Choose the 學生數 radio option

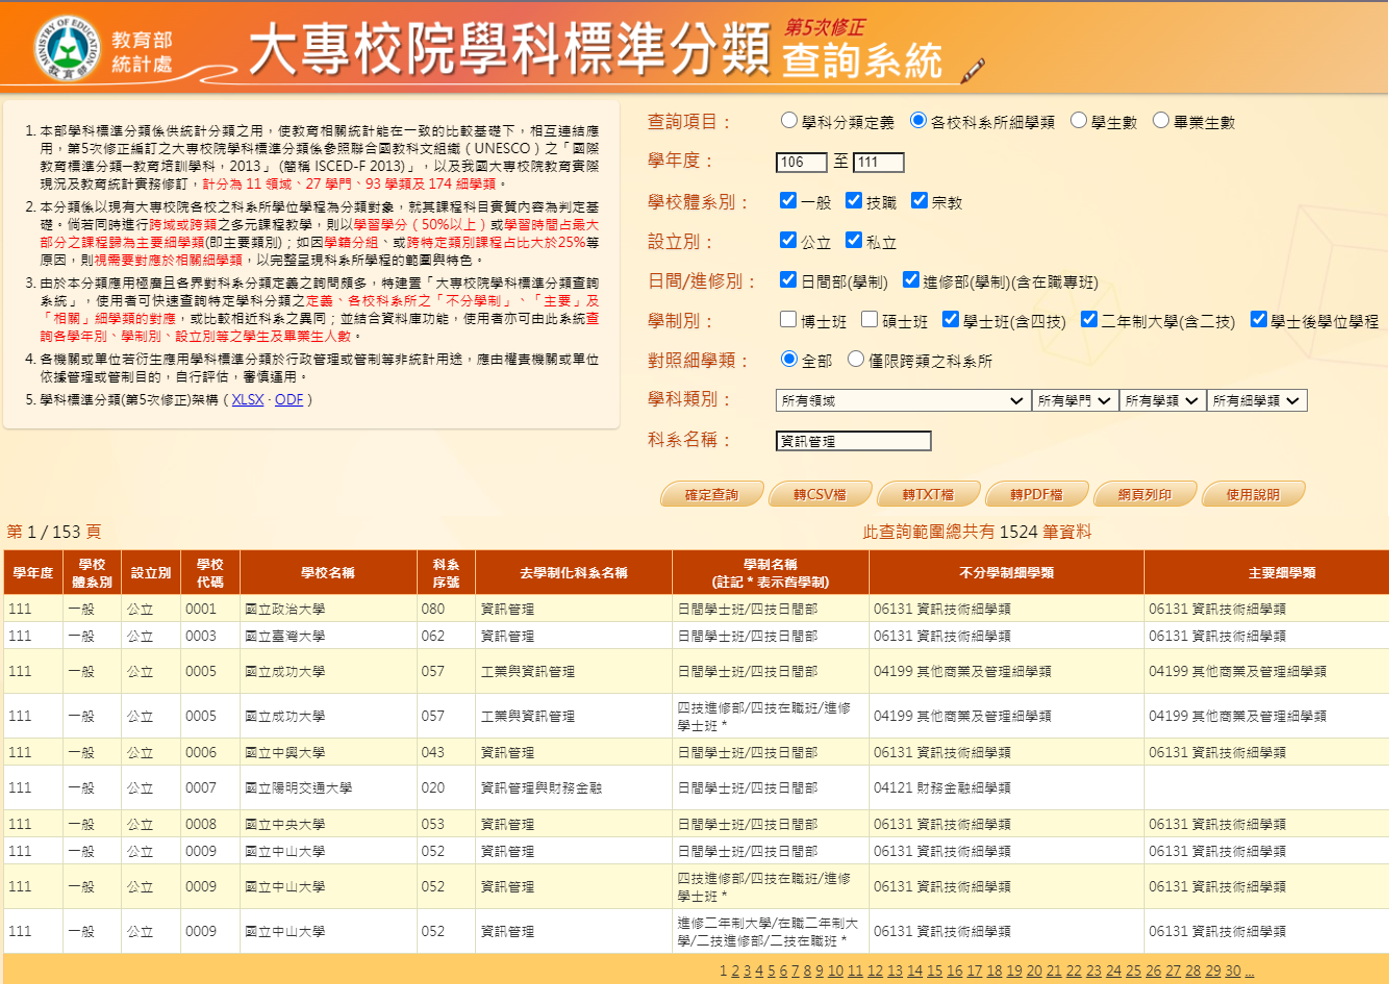(1078, 121)
